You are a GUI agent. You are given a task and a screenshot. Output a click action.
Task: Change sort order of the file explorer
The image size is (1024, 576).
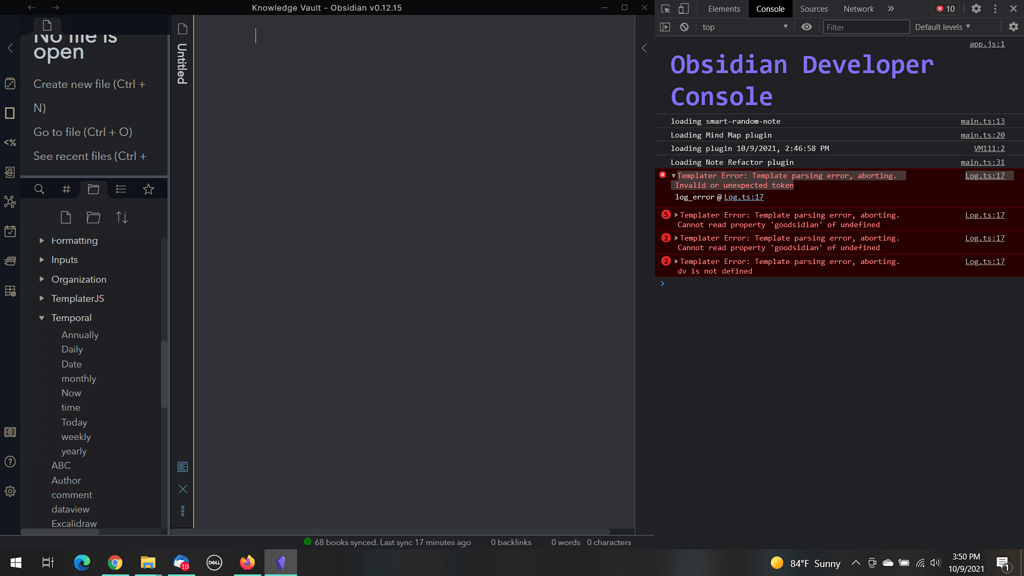(x=121, y=216)
